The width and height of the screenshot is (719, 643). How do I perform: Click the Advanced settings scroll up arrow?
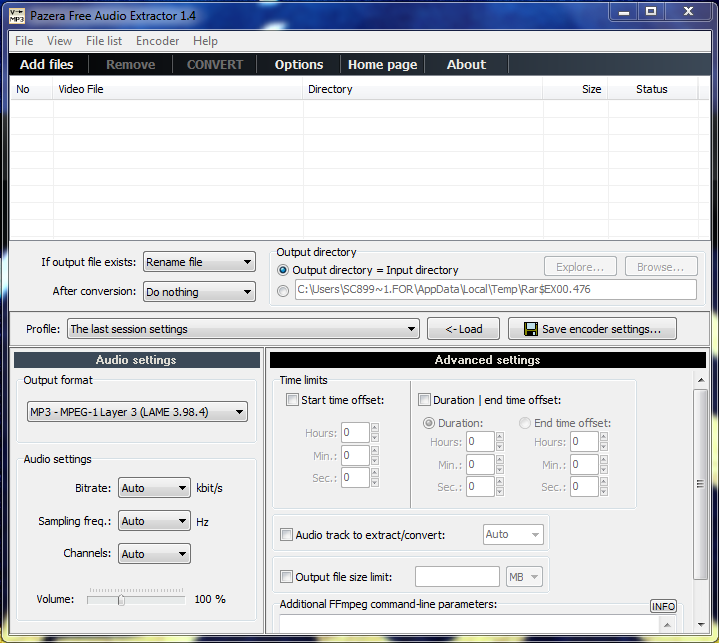(701, 380)
